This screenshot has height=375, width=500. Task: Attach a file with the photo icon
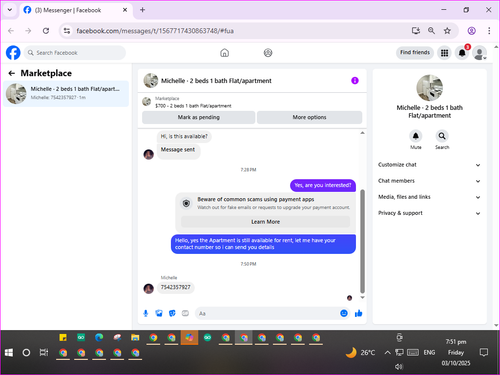pos(159,313)
